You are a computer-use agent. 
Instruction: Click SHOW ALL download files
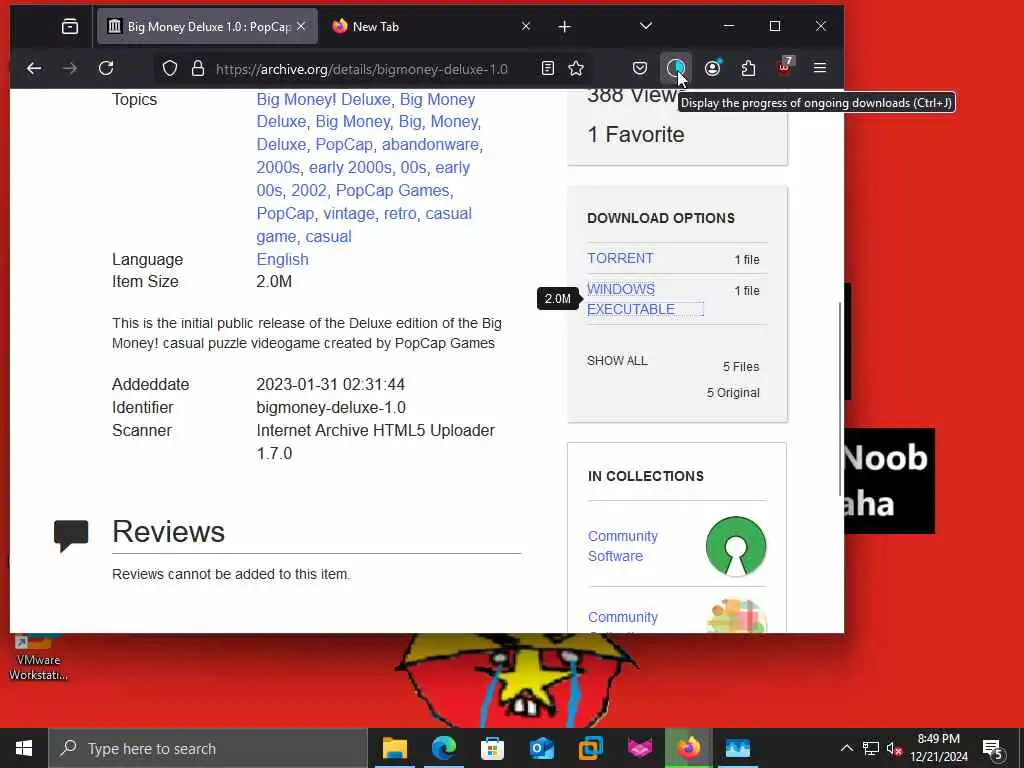click(x=617, y=360)
